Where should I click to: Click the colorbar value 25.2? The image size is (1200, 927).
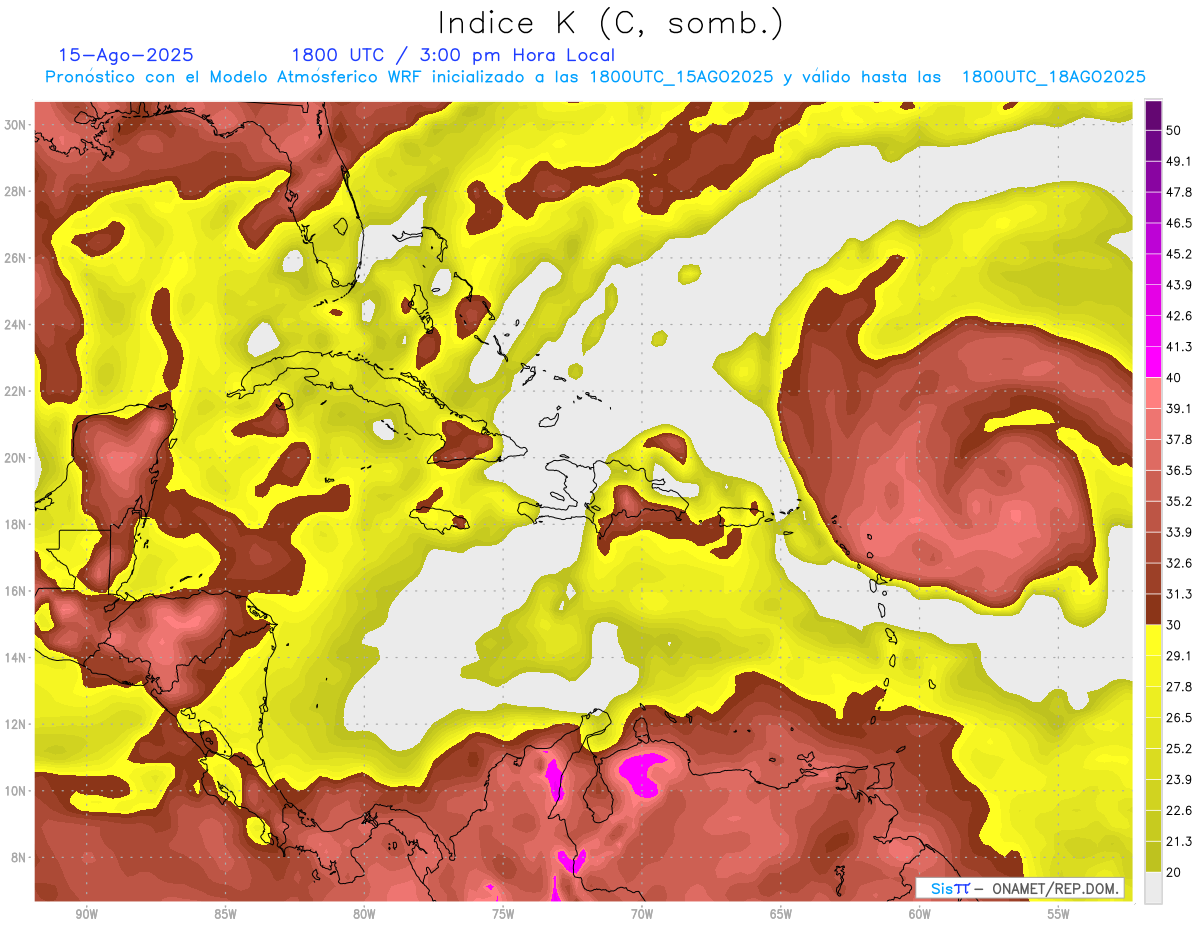click(x=1179, y=749)
